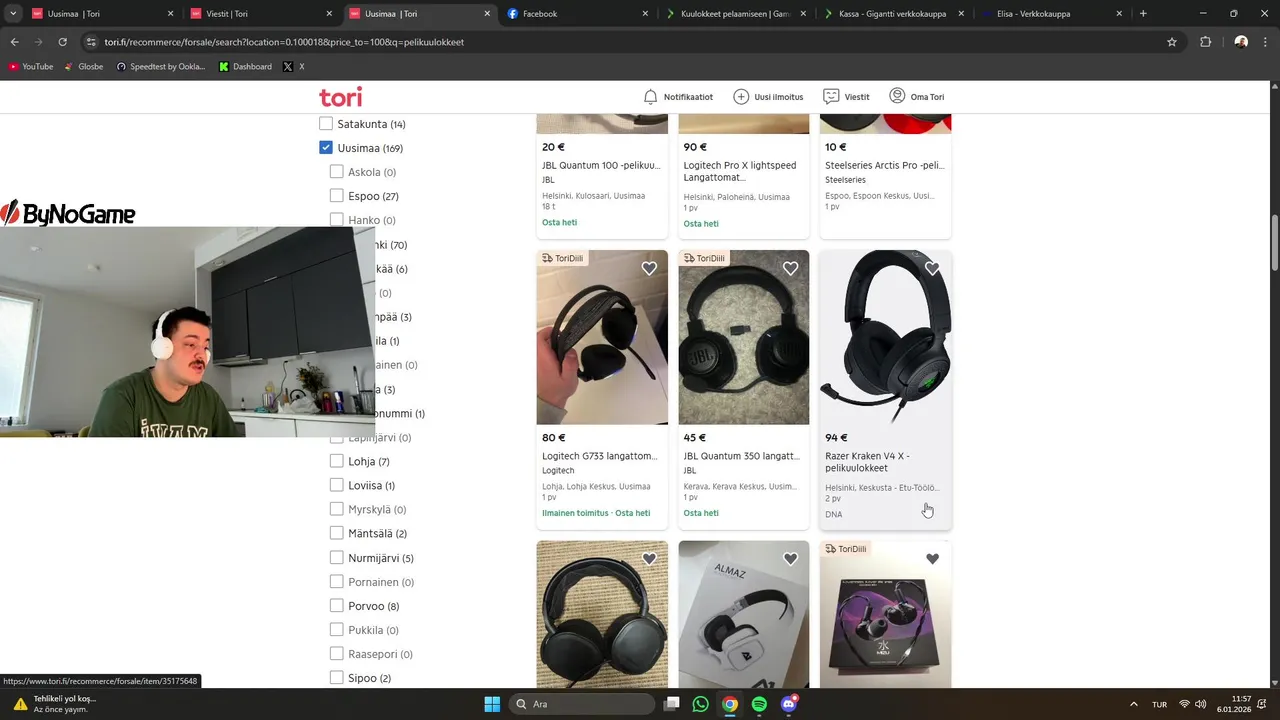
Task: Go back in browser history
Action: coord(14,42)
